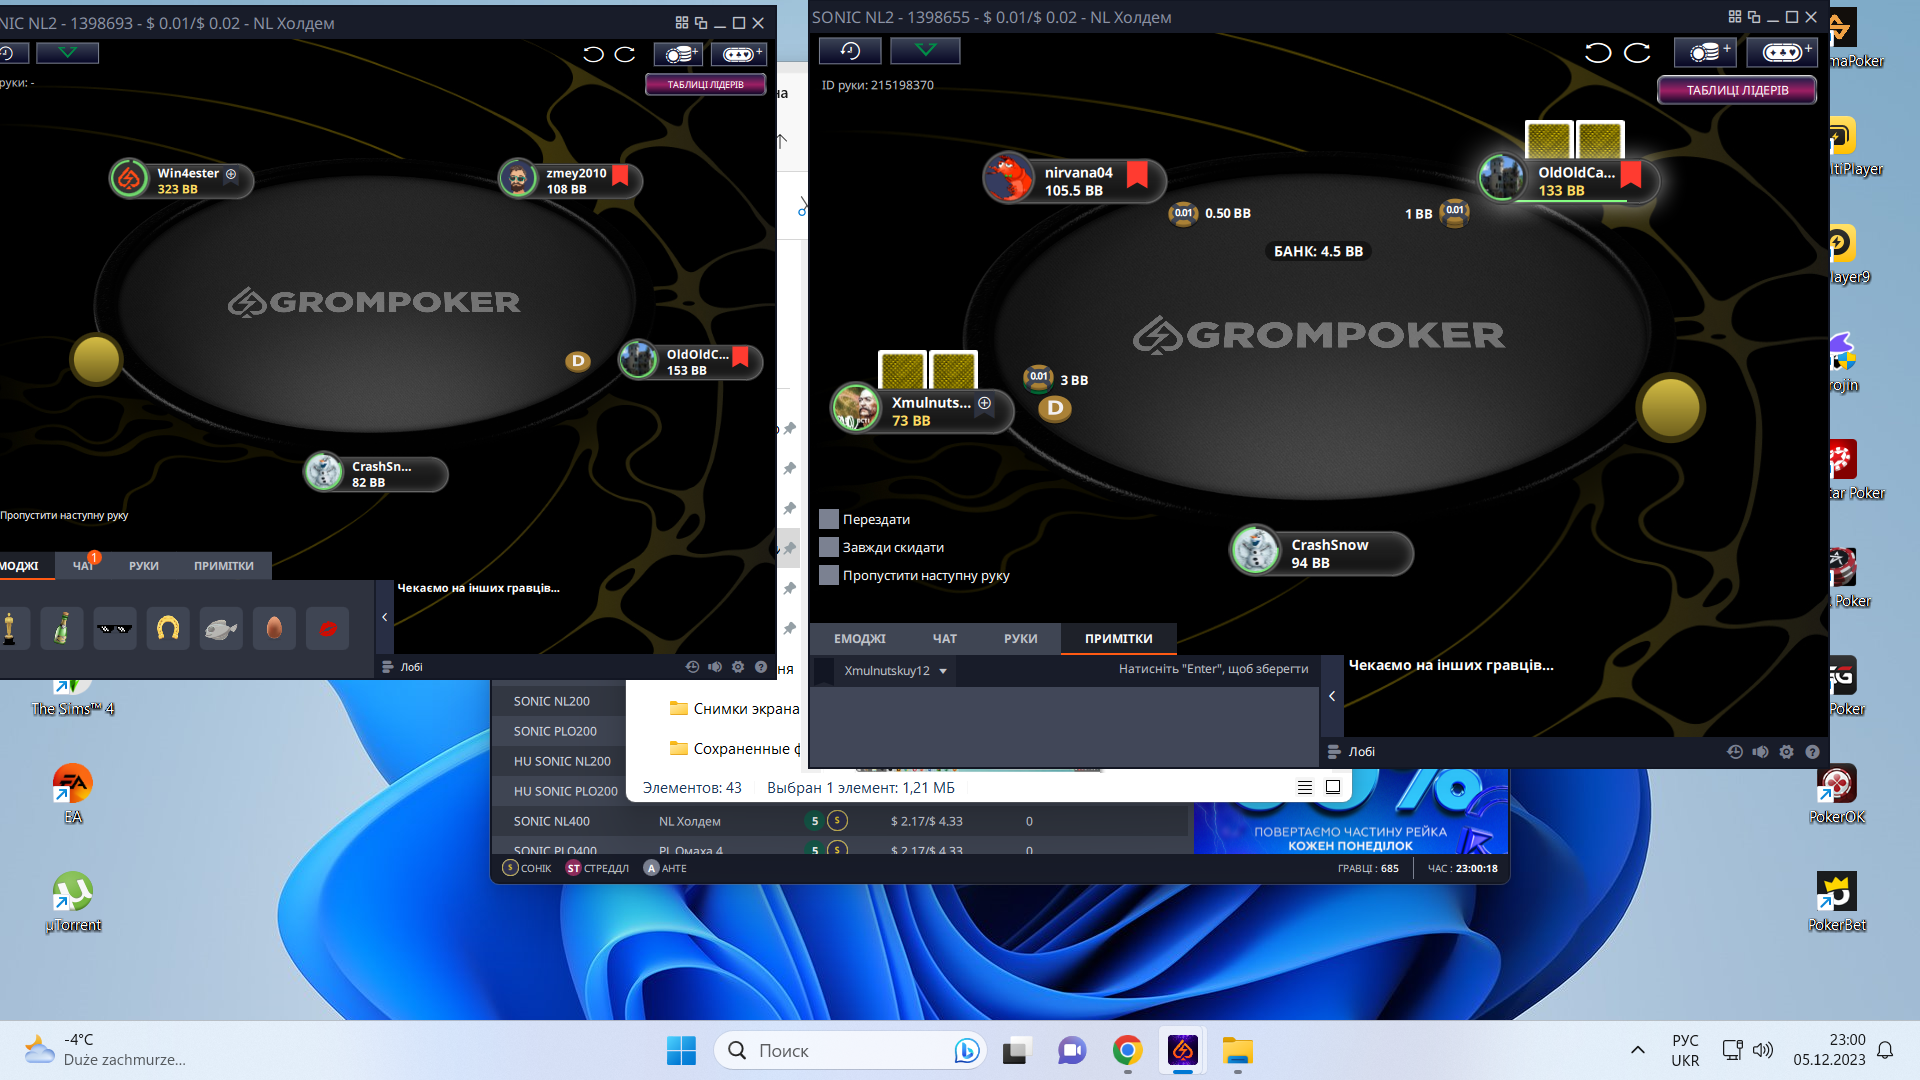Image resolution: width=1920 pixels, height=1080 pixels.
Task: Switch to ЕМОДЖІ tab in right table
Action: pyautogui.click(x=860, y=638)
